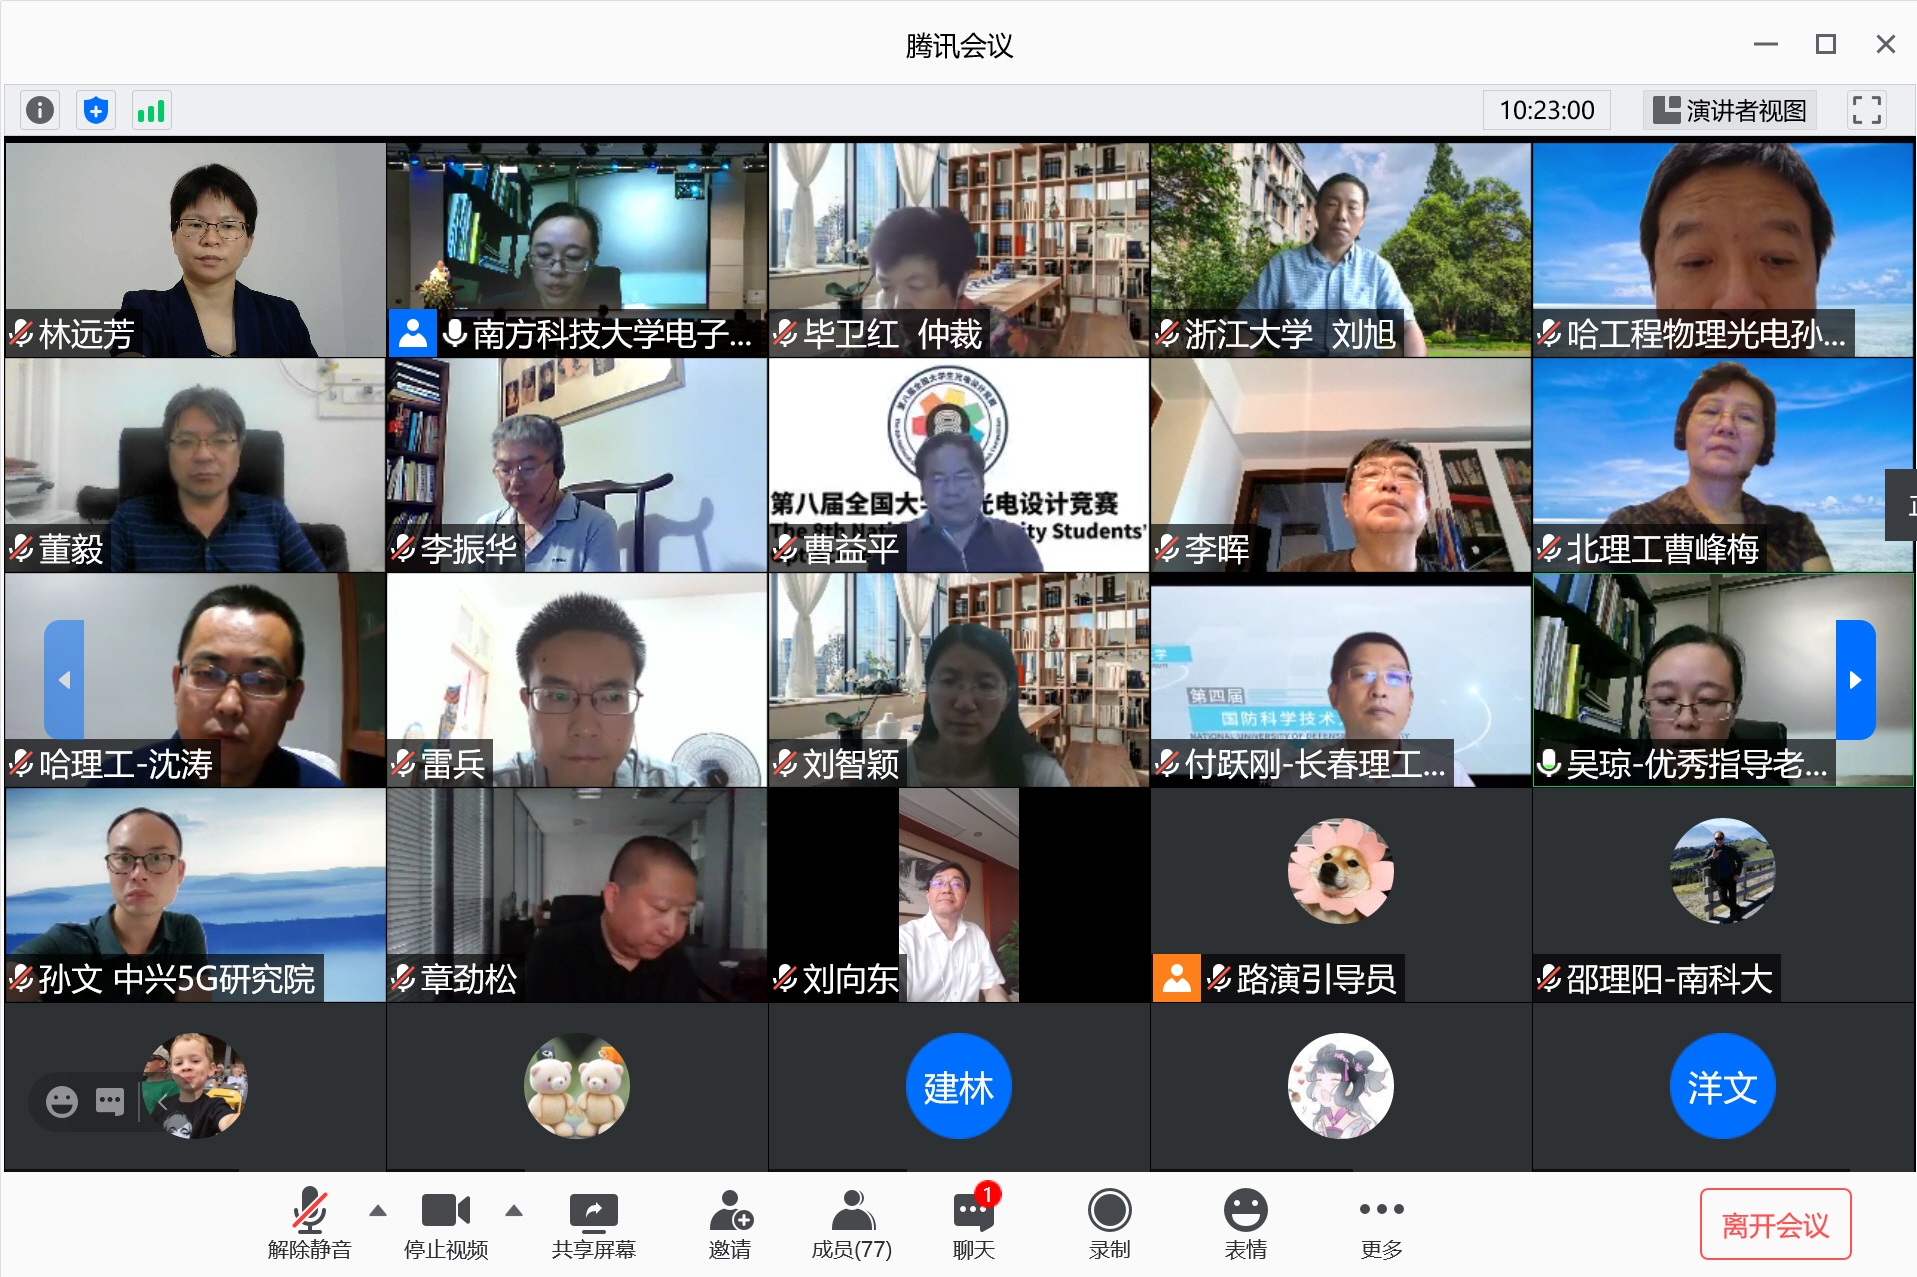Open the invite (邀请) option
The width and height of the screenshot is (1917, 1277).
pos(730,1223)
